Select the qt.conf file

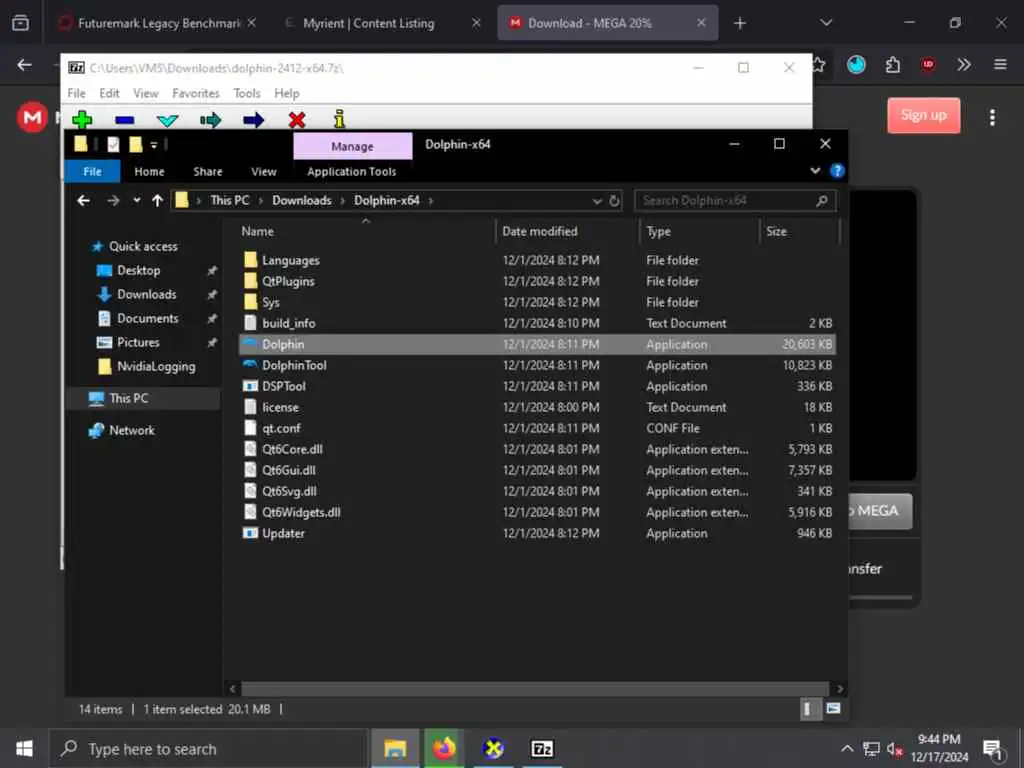click(281, 428)
